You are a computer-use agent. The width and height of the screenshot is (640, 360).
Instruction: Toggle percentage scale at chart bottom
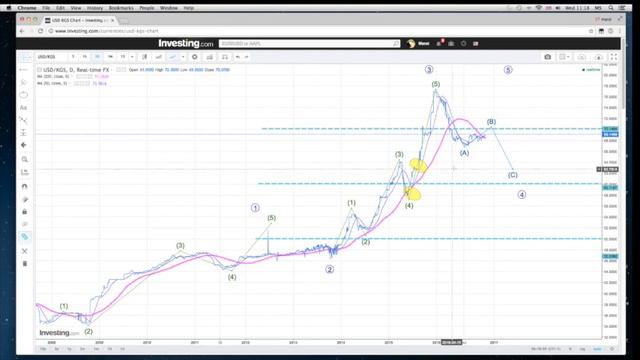570,349
